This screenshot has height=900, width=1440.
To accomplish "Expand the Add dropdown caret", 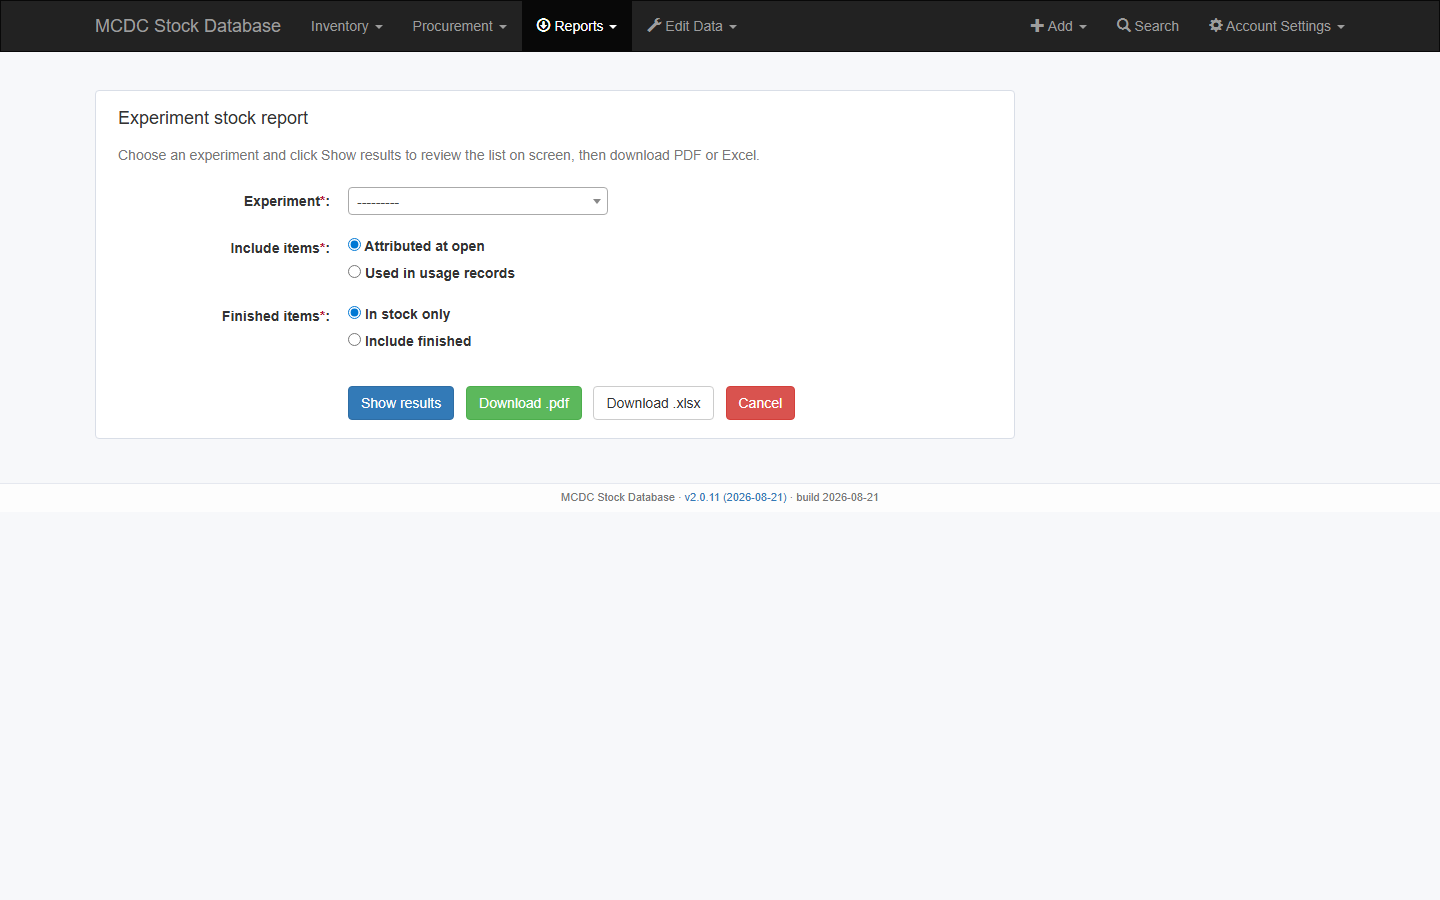I will click(x=1083, y=27).
